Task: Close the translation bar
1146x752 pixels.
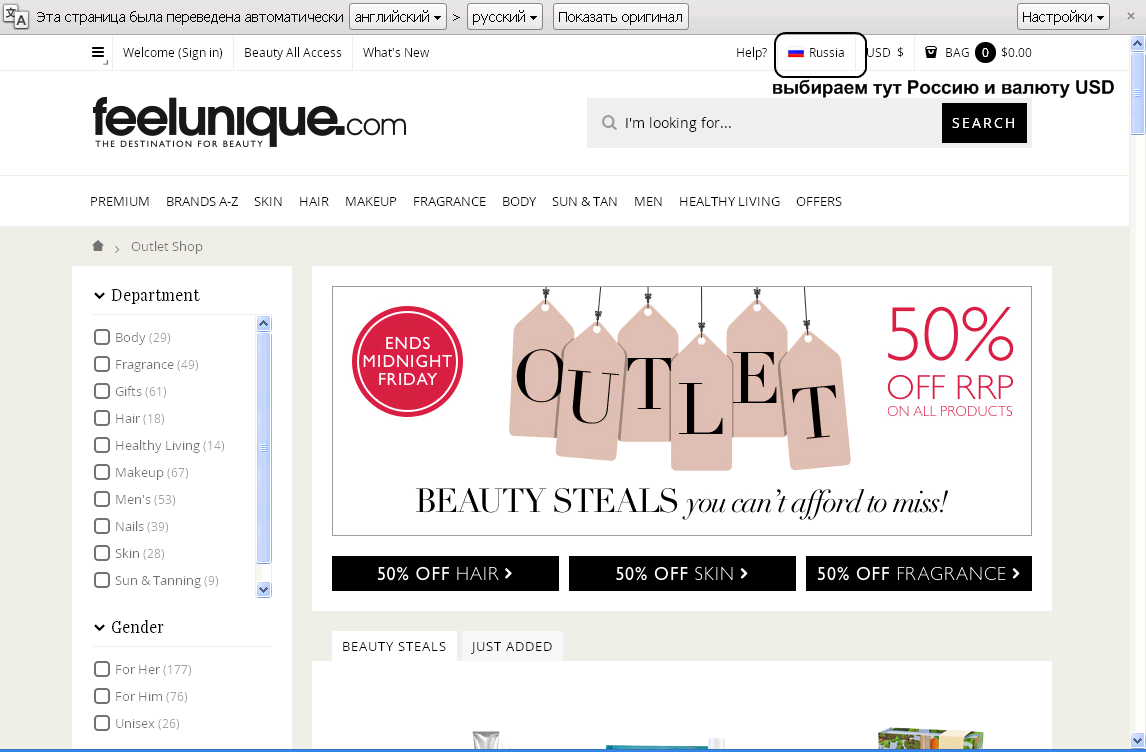Action: pyautogui.click(x=1130, y=16)
